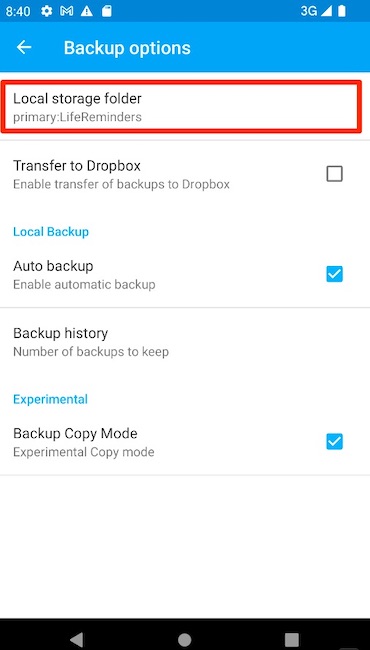Tap the SD card status icon
This screenshot has width=370, height=650.
click(x=106, y=11)
